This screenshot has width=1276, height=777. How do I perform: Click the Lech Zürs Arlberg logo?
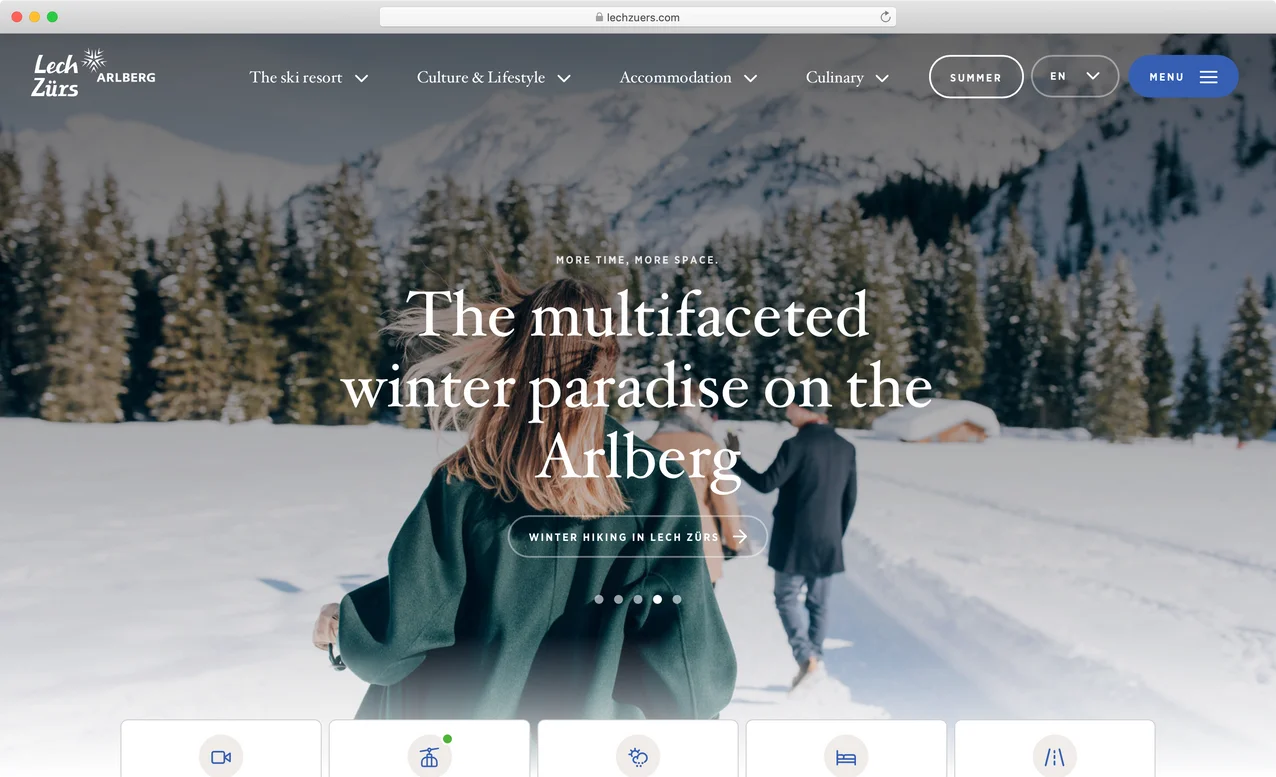click(x=93, y=74)
